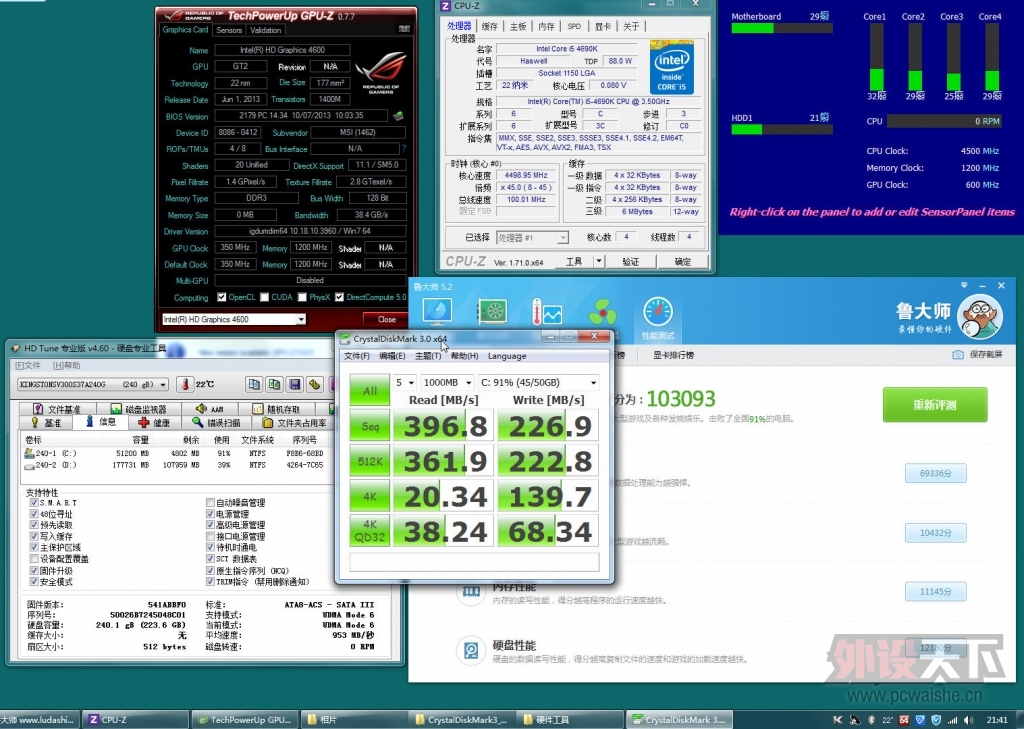The width and height of the screenshot is (1024, 729).
Task: Open 显卡排行榜 link in Ludashi
Action: [x=673, y=355]
